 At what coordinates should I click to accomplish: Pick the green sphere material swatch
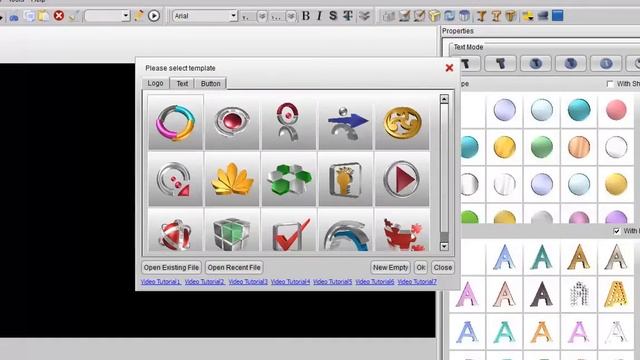point(542,147)
